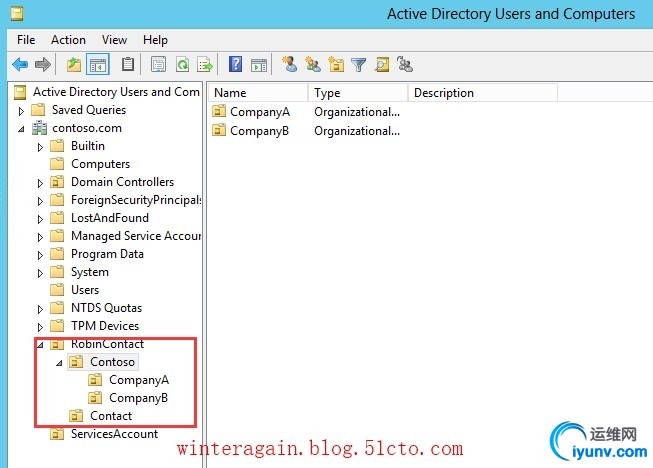Collapse the contoso.com domain node

(21, 129)
